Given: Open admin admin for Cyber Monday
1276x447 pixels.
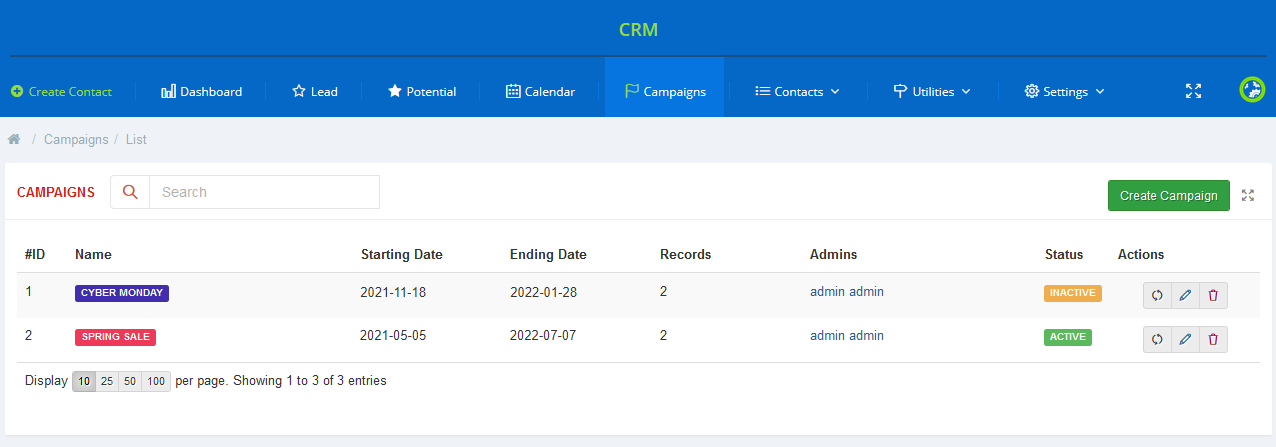Looking at the screenshot, I should (847, 292).
